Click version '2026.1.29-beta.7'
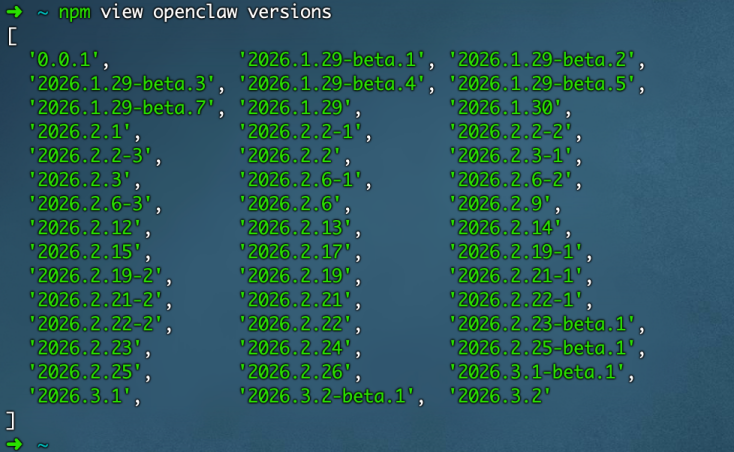Viewport: 734px width, 452px height. [122, 108]
